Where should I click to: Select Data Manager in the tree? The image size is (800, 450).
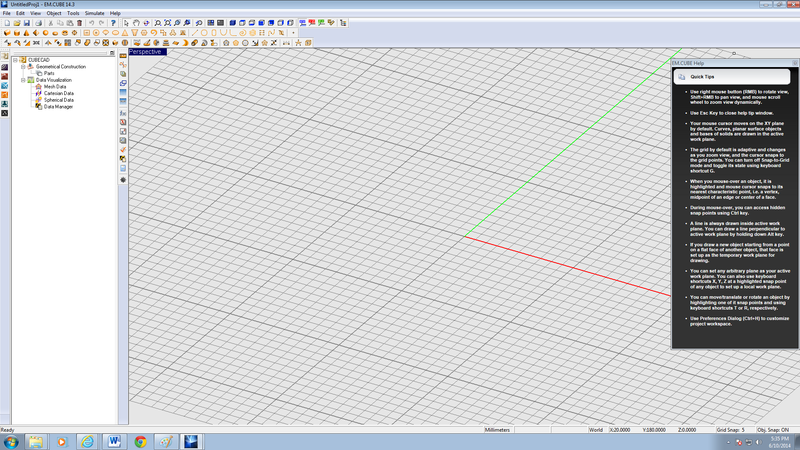tap(57, 106)
